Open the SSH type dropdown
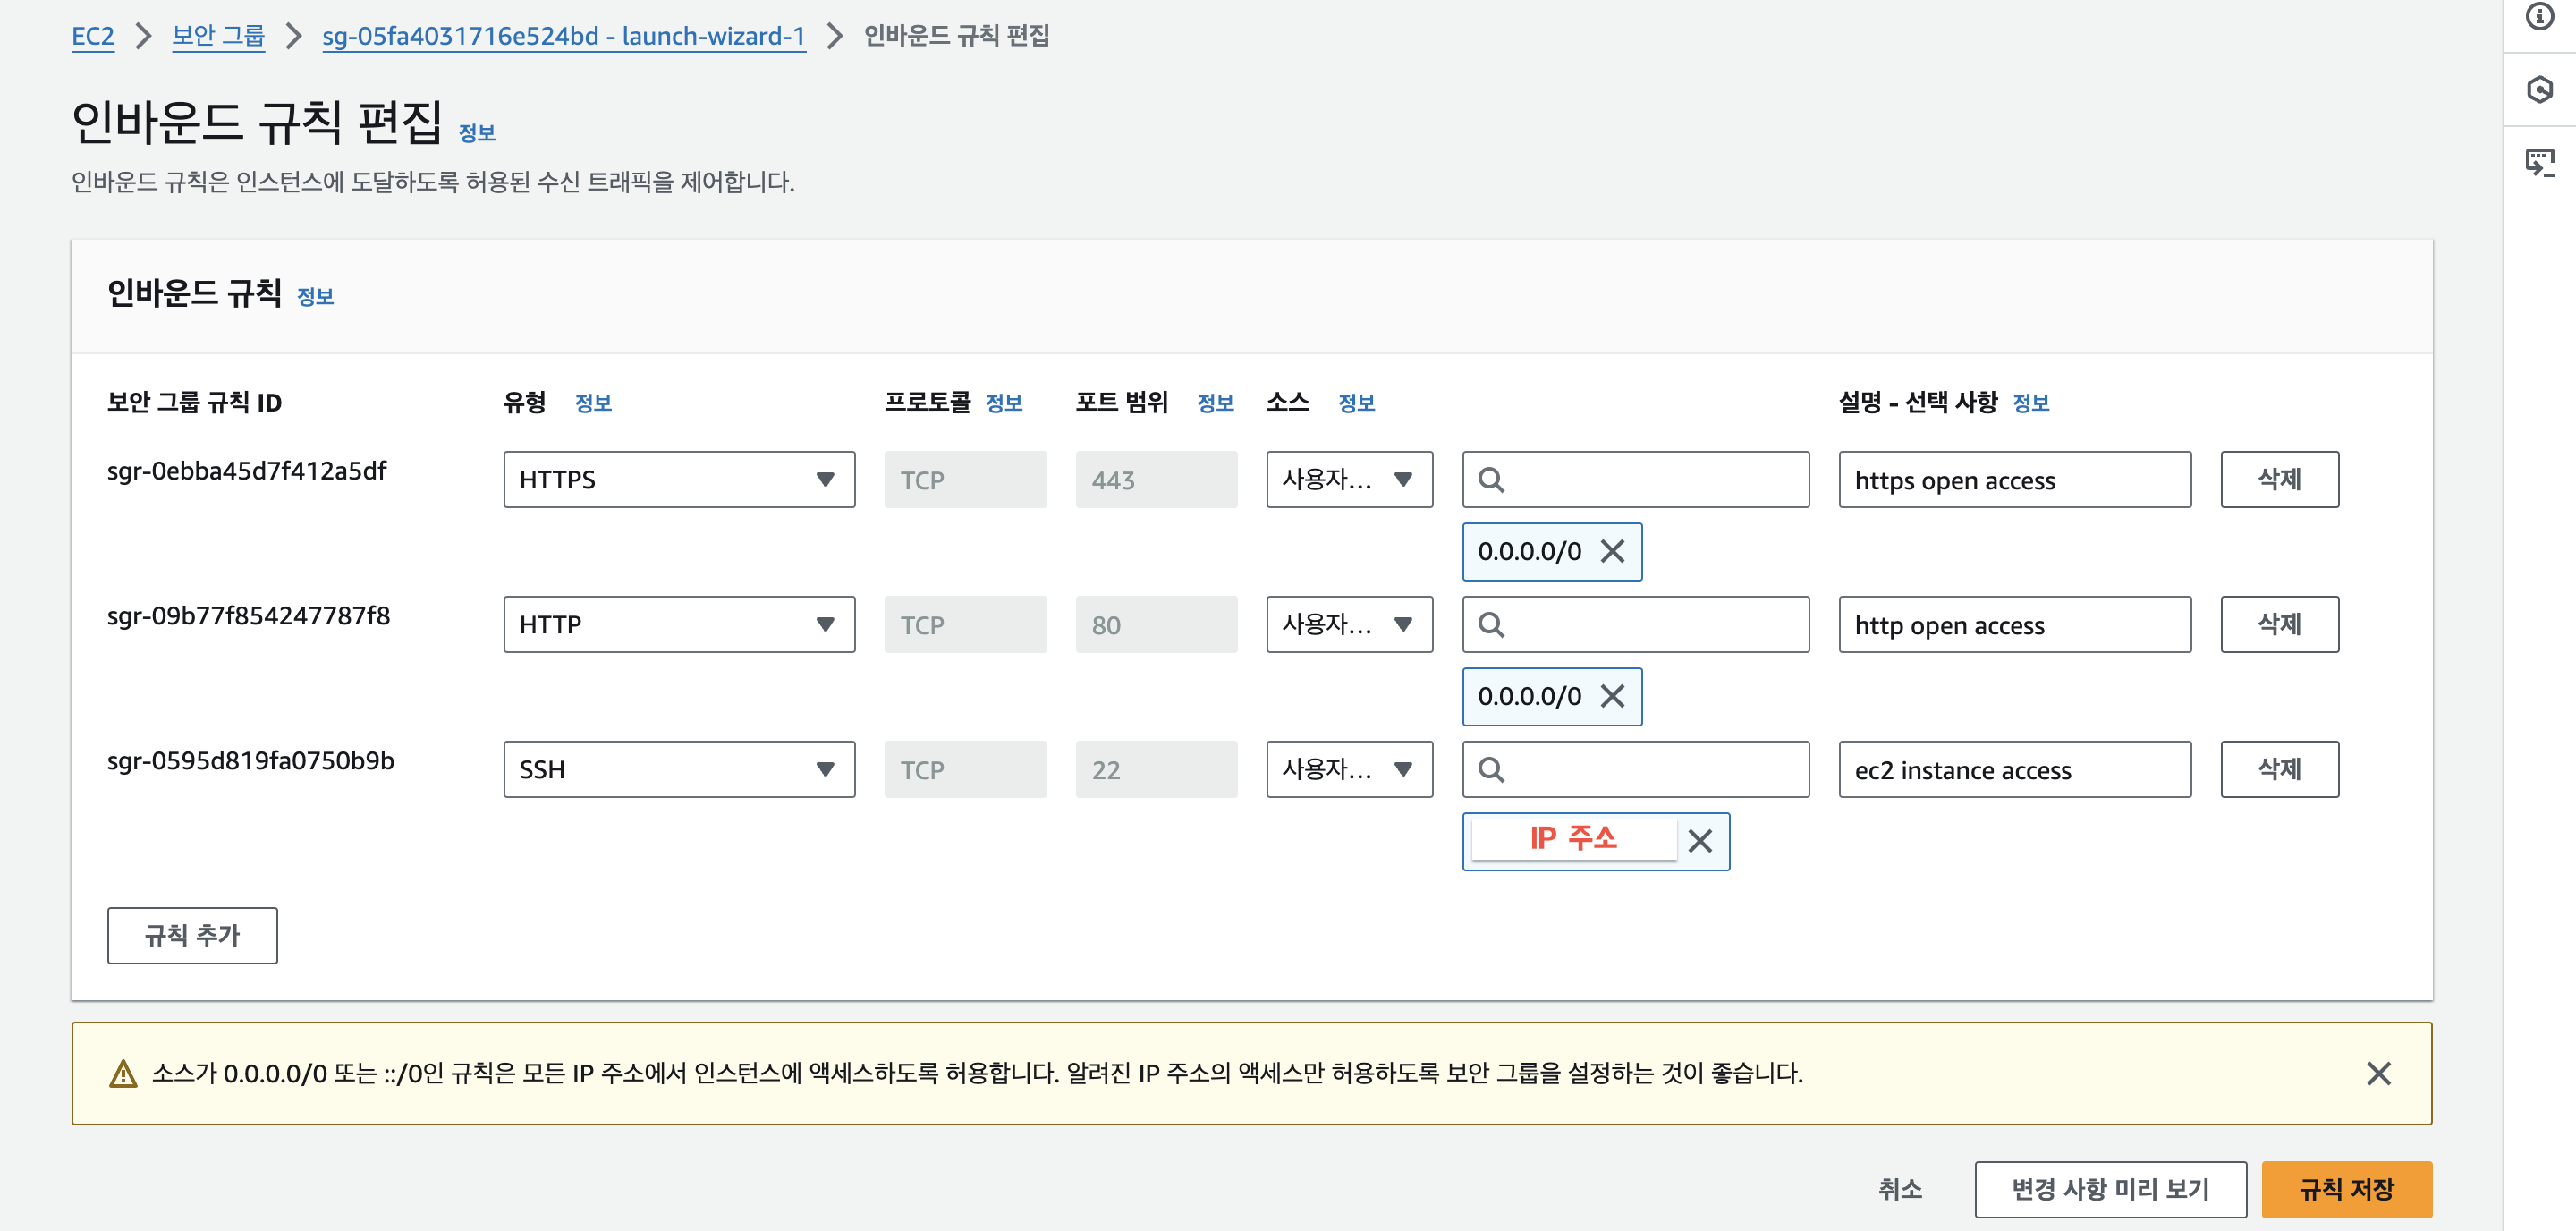Screen dimensions: 2576x1231 (679, 769)
